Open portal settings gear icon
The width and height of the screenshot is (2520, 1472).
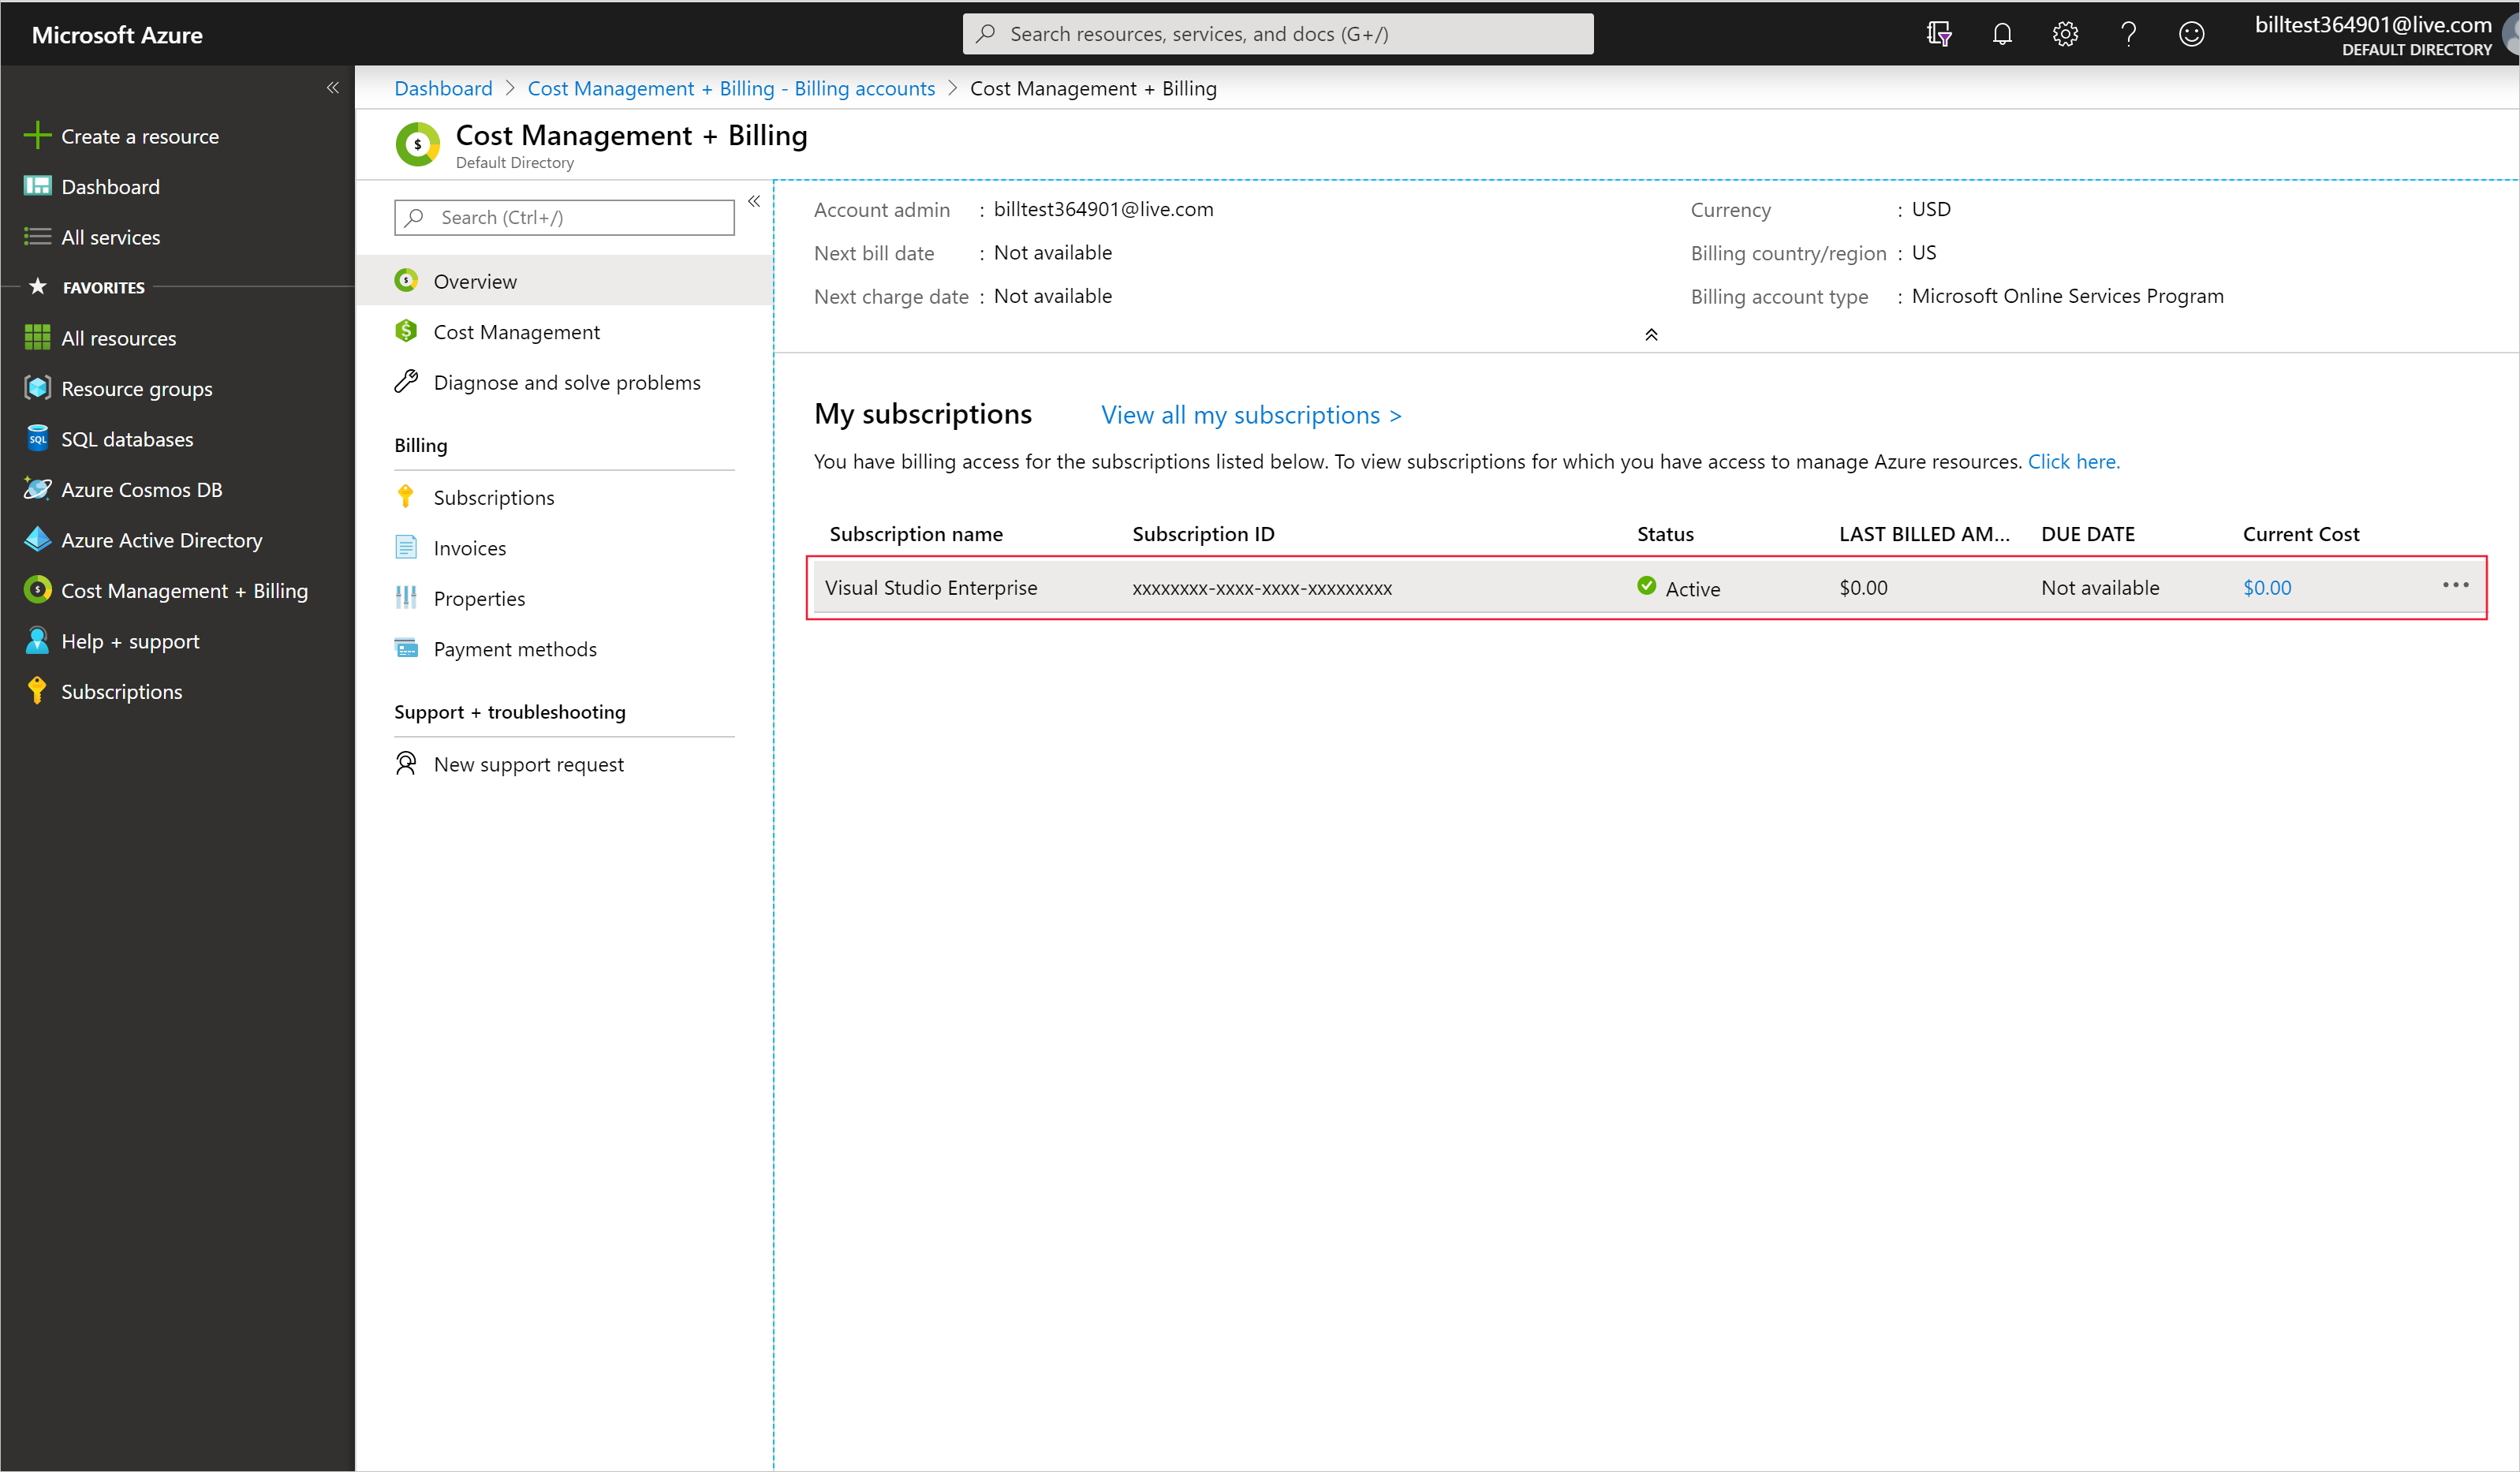(2065, 34)
